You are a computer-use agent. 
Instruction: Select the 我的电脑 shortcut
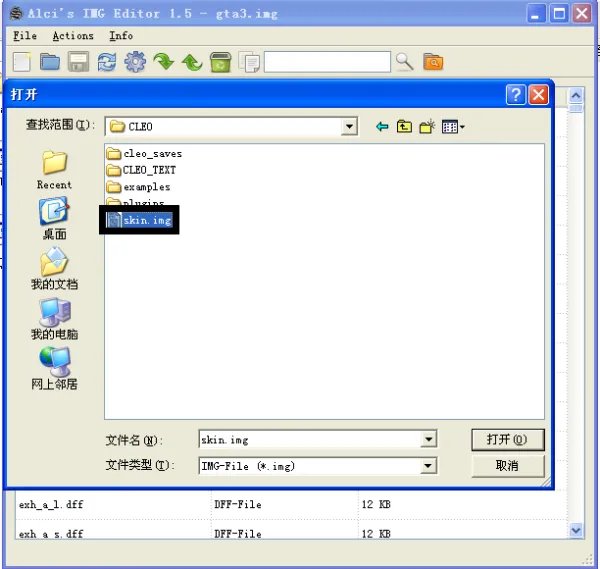tap(54, 319)
